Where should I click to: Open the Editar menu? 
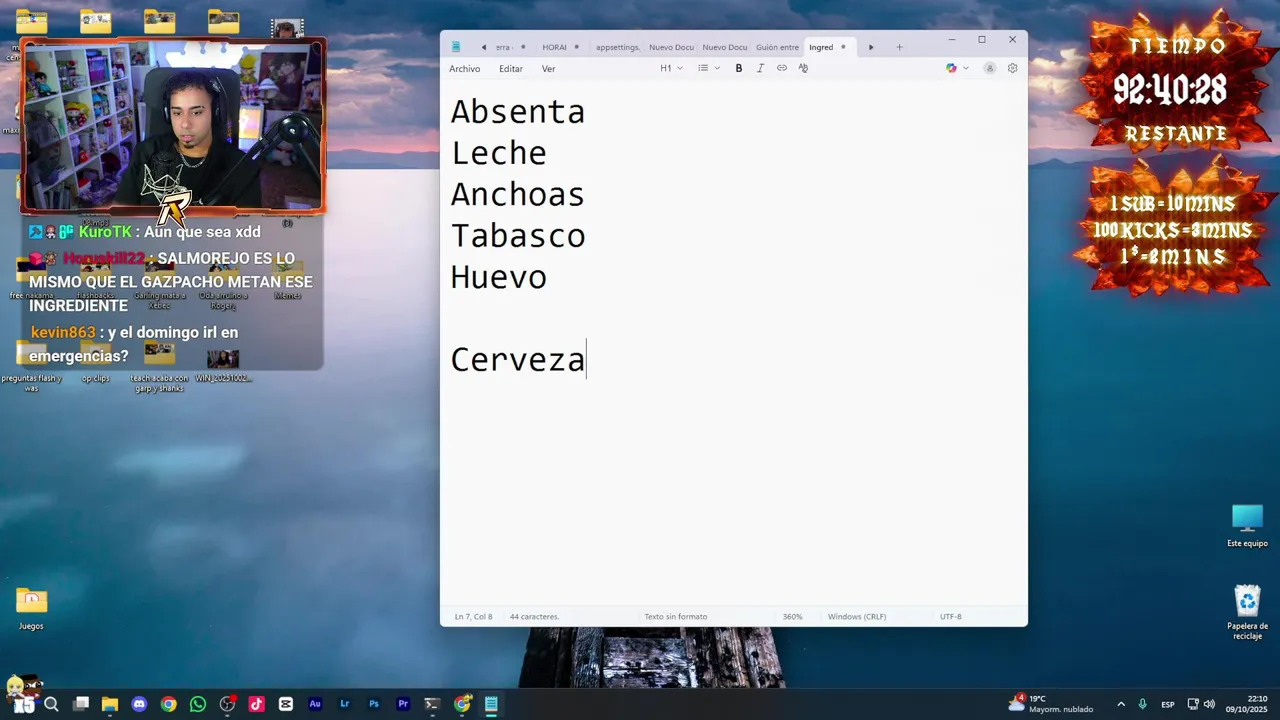[511, 69]
